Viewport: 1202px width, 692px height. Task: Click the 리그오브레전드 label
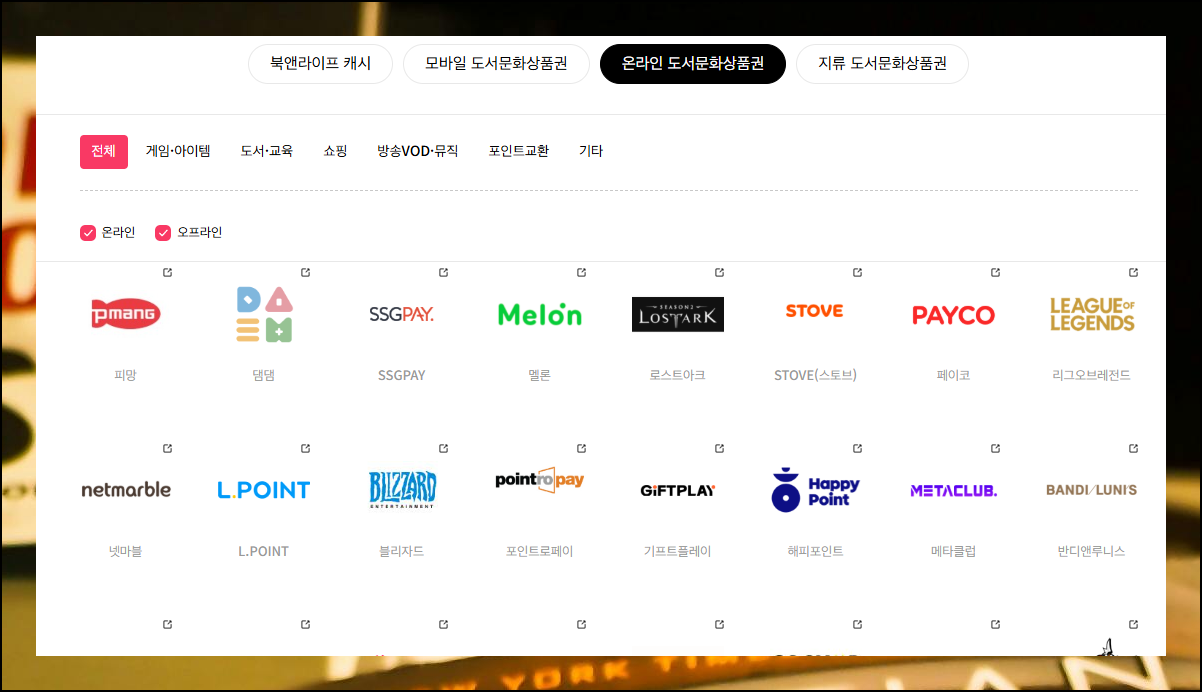[x=1092, y=375]
